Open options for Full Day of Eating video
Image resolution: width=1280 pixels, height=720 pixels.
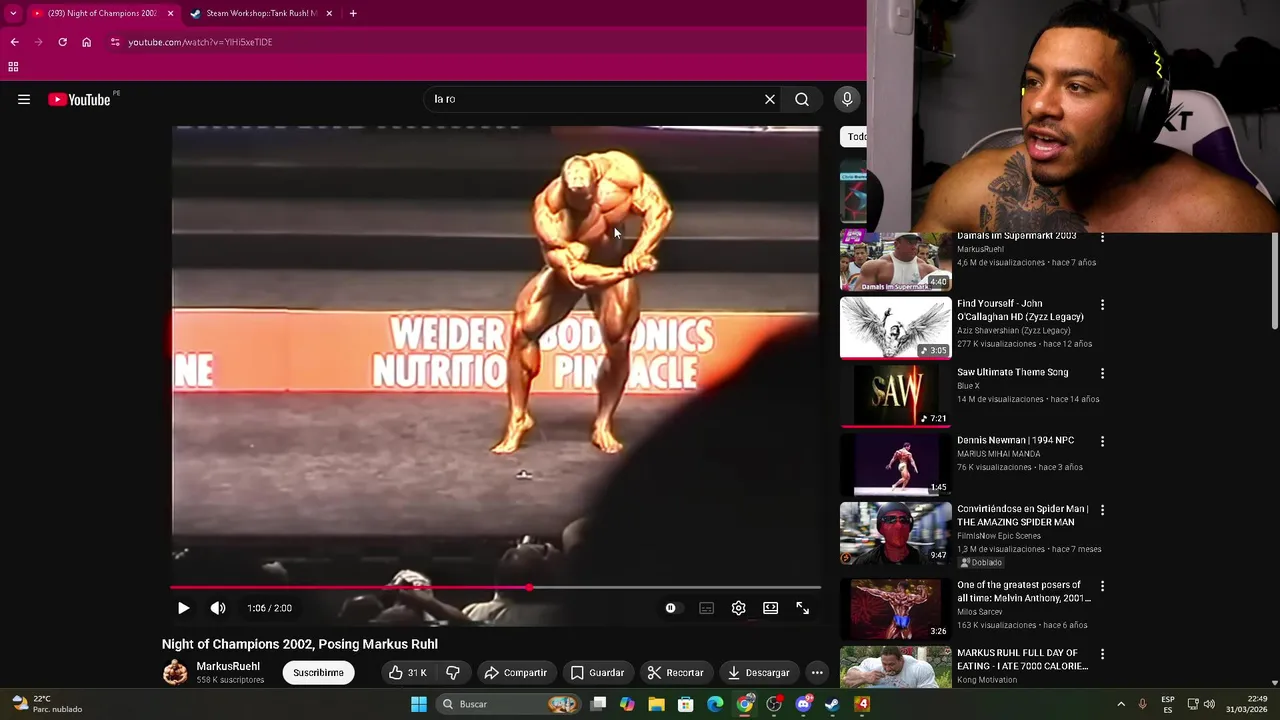click(1102, 654)
